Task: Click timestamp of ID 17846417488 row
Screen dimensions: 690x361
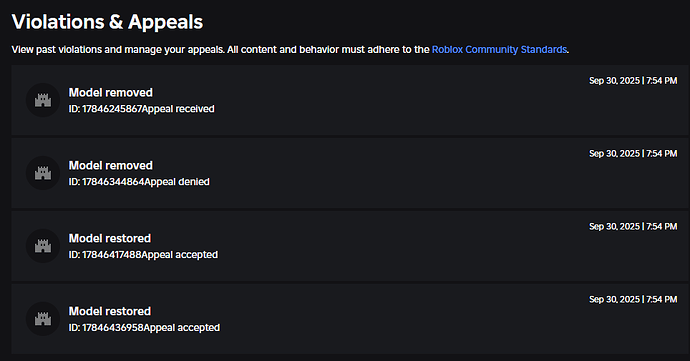Action: [633, 226]
